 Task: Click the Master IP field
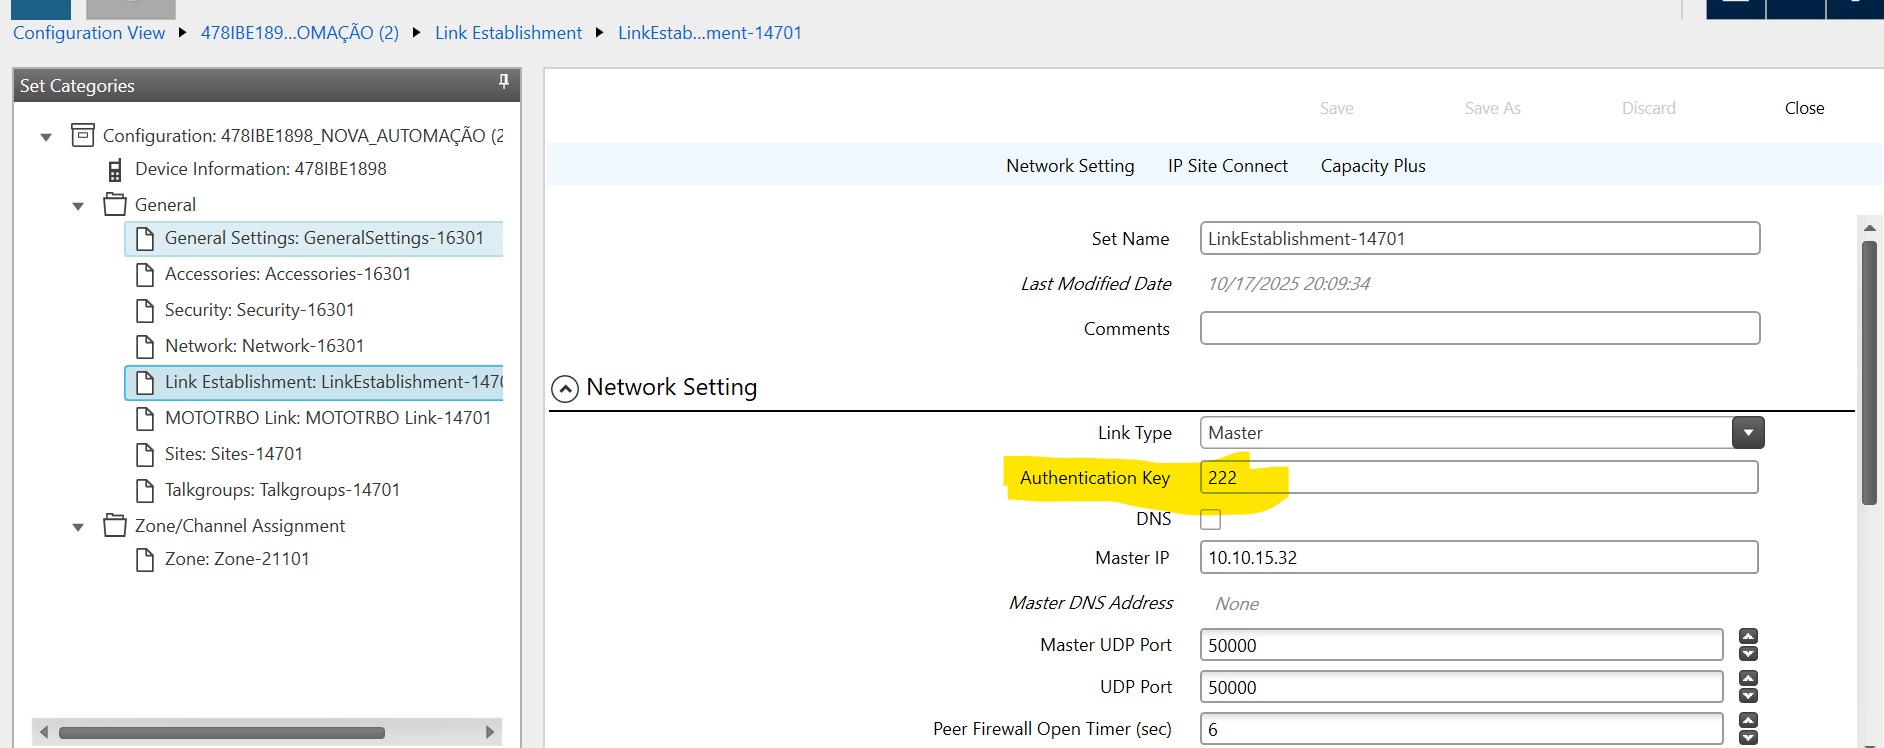(1479, 557)
